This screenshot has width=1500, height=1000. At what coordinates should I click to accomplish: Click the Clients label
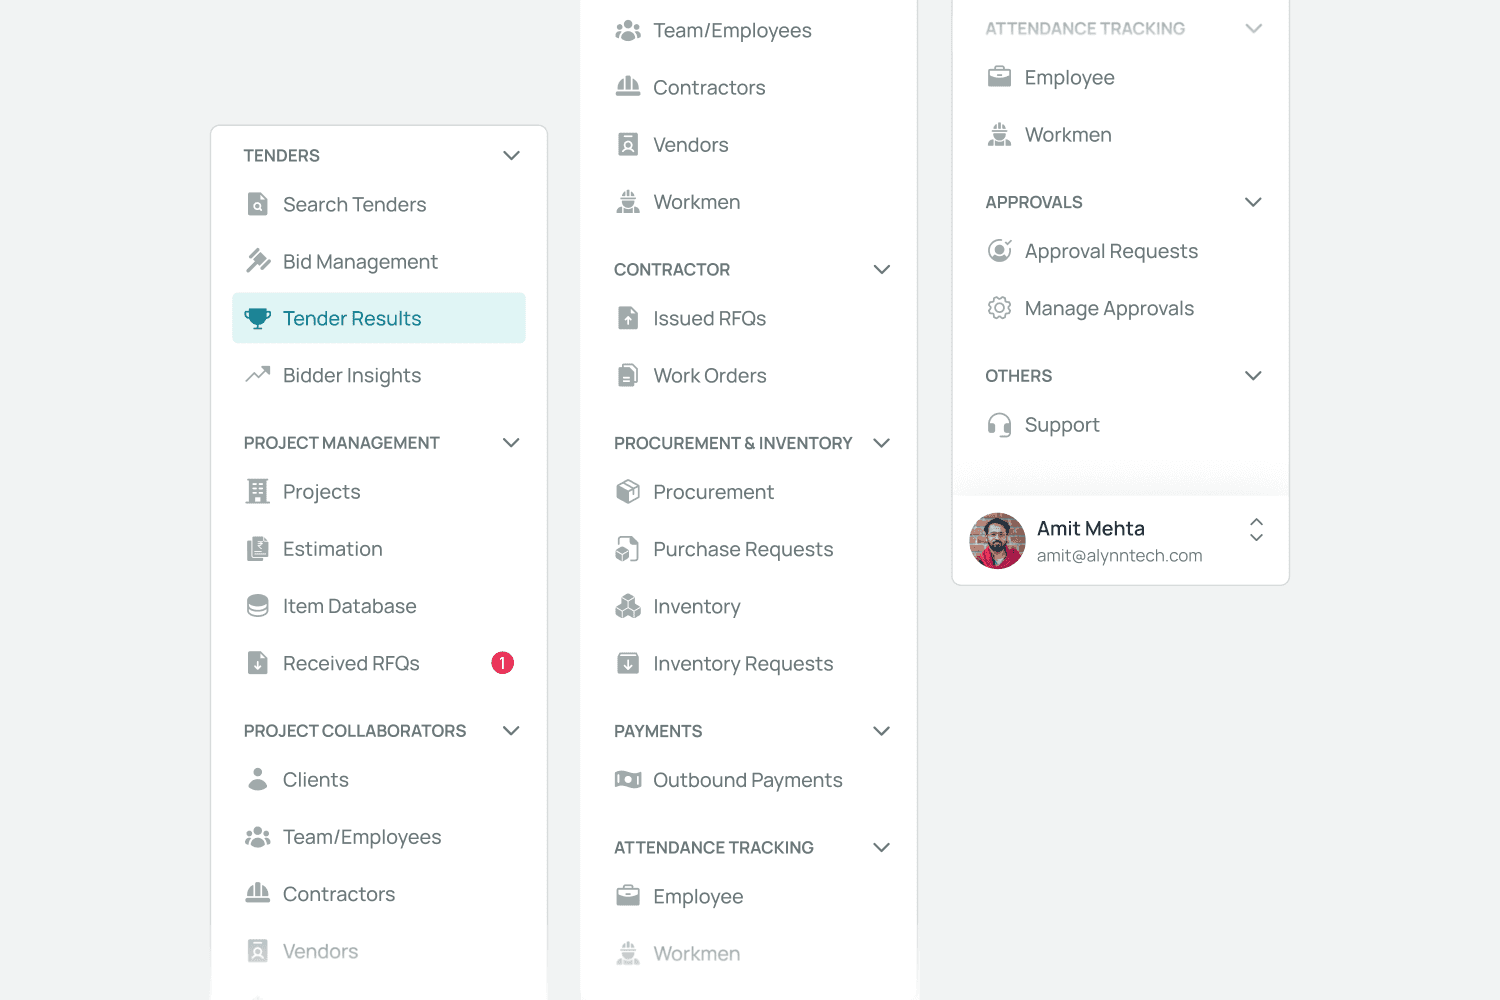click(316, 779)
